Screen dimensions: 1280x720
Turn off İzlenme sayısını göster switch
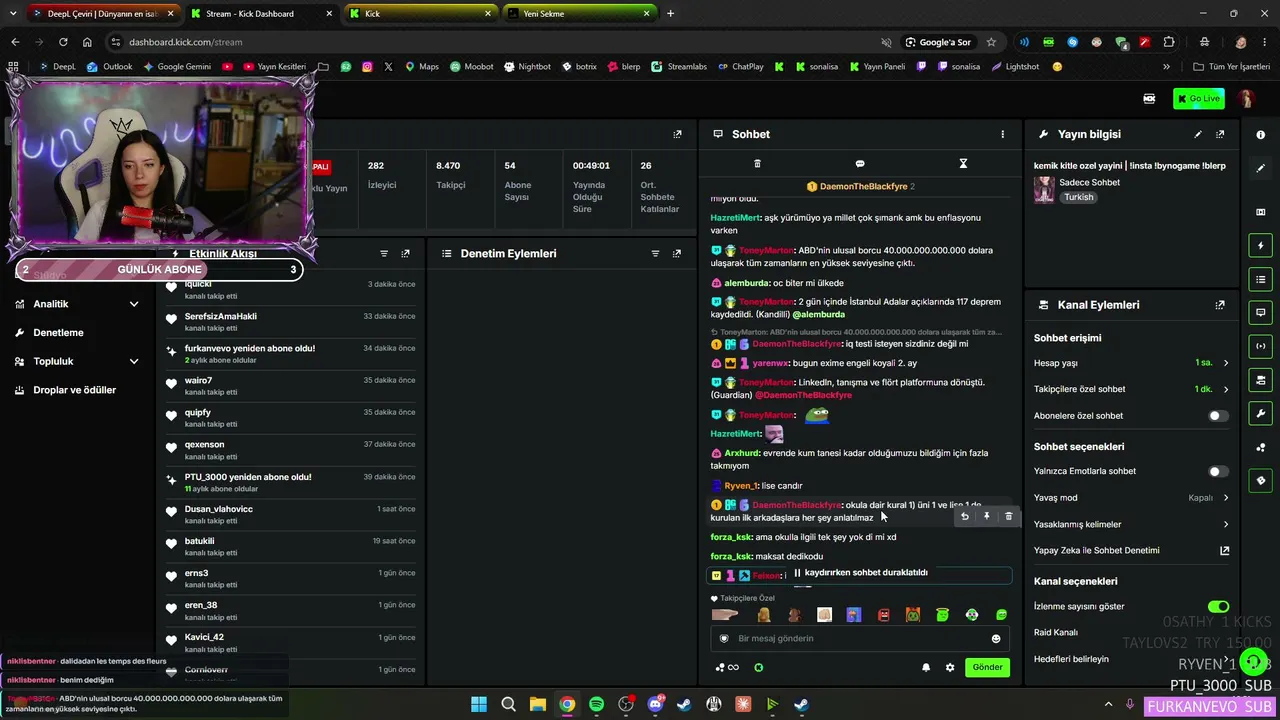[1218, 607]
